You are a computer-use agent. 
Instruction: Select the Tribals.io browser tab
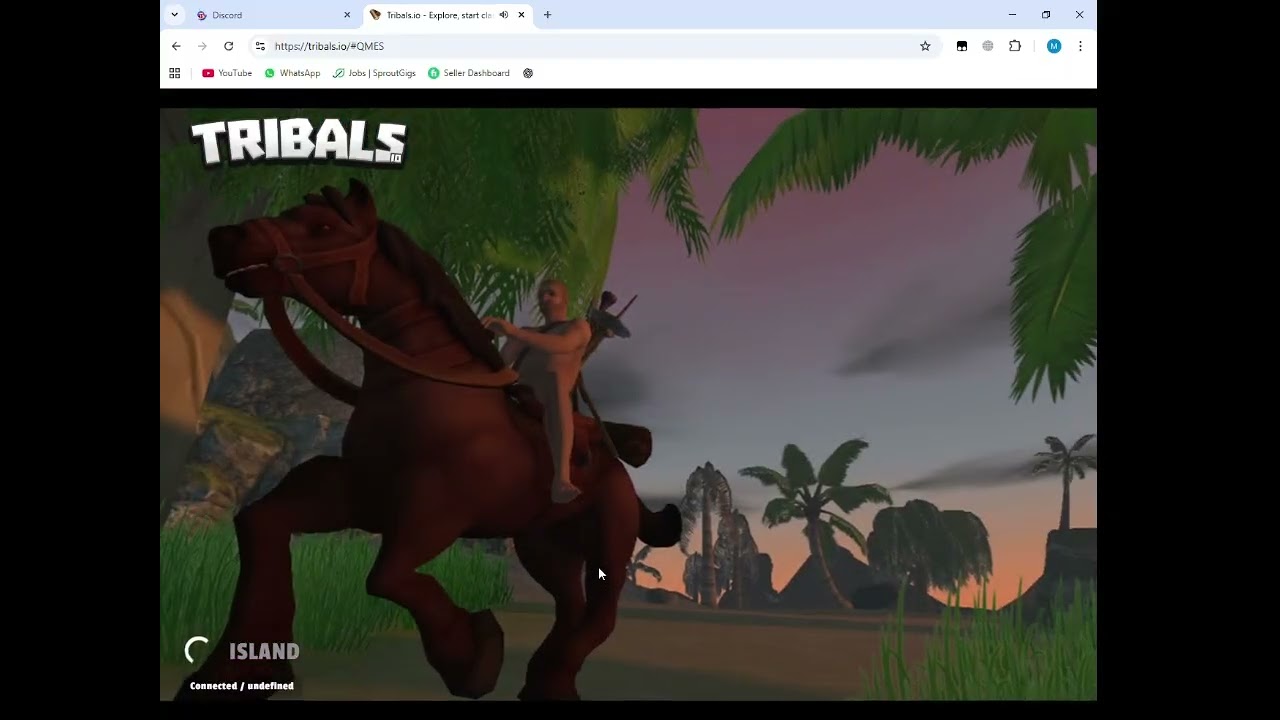(447, 15)
